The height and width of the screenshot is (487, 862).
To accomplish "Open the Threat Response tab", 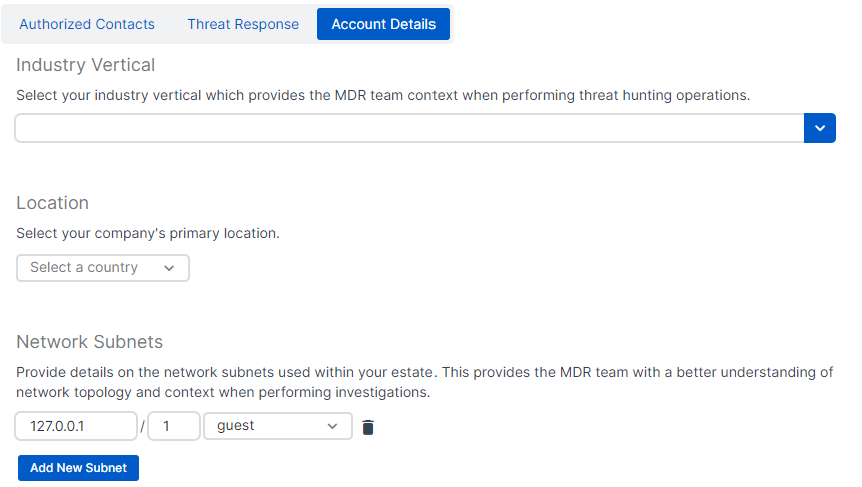I will 243,24.
